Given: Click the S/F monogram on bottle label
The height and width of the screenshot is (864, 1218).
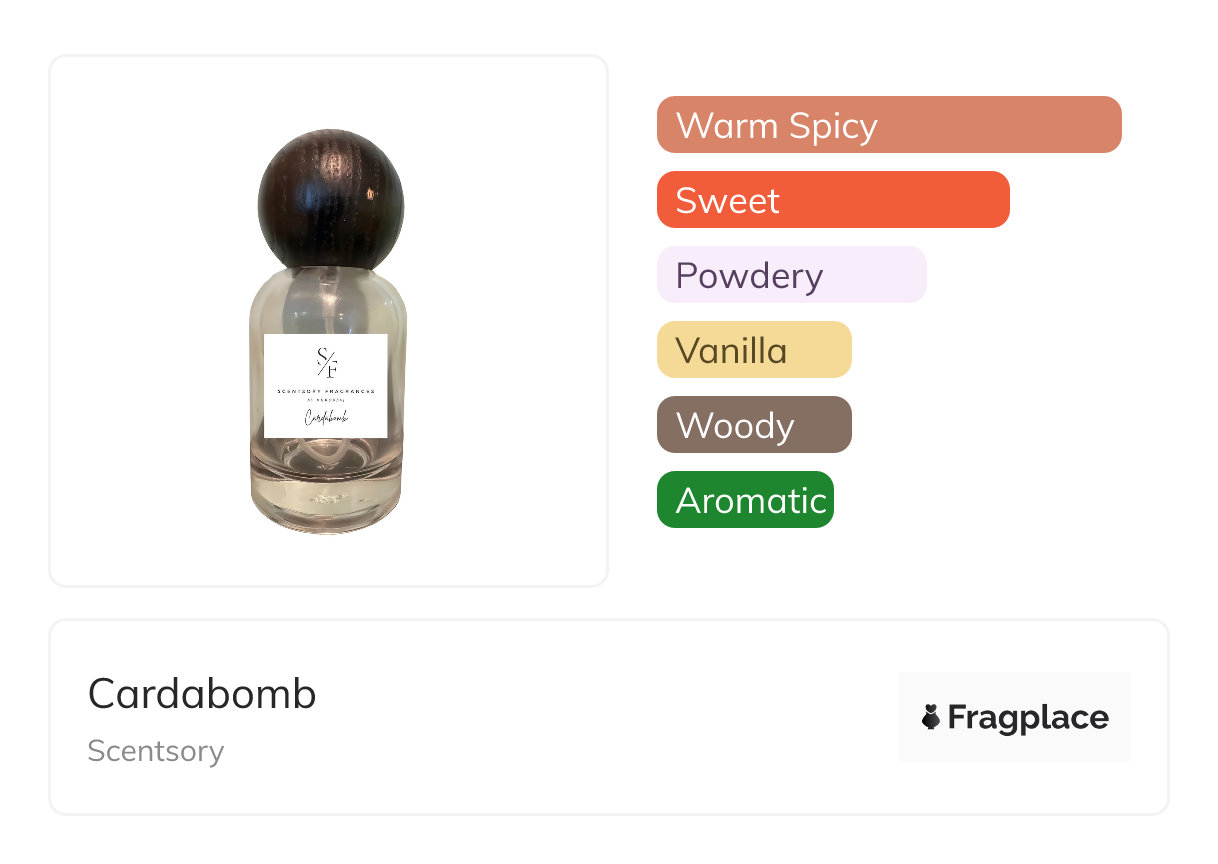Looking at the screenshot, I should coord(326,362).
